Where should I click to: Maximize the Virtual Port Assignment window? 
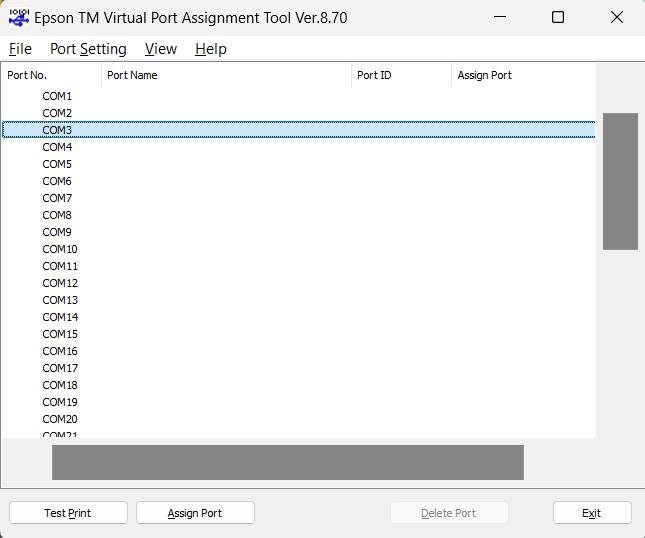coord(558,17)
